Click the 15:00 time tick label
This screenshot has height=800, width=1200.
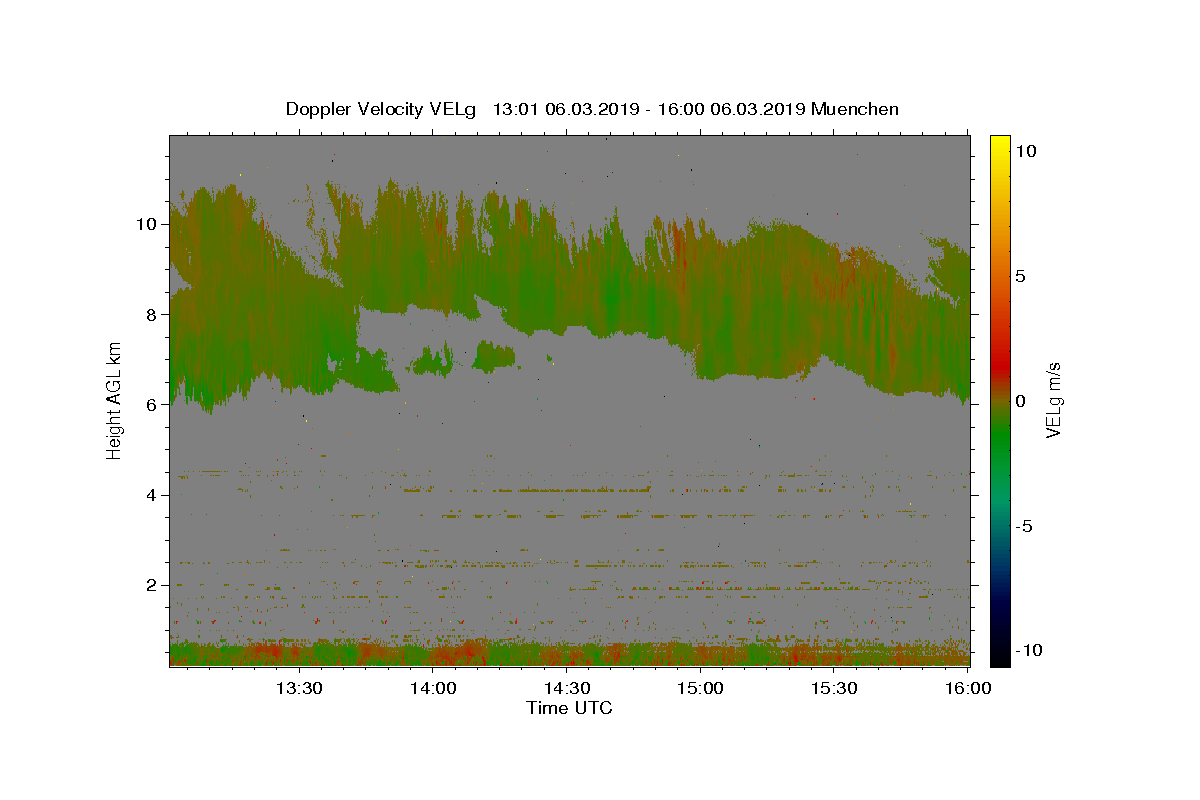(x=700, y=688)
